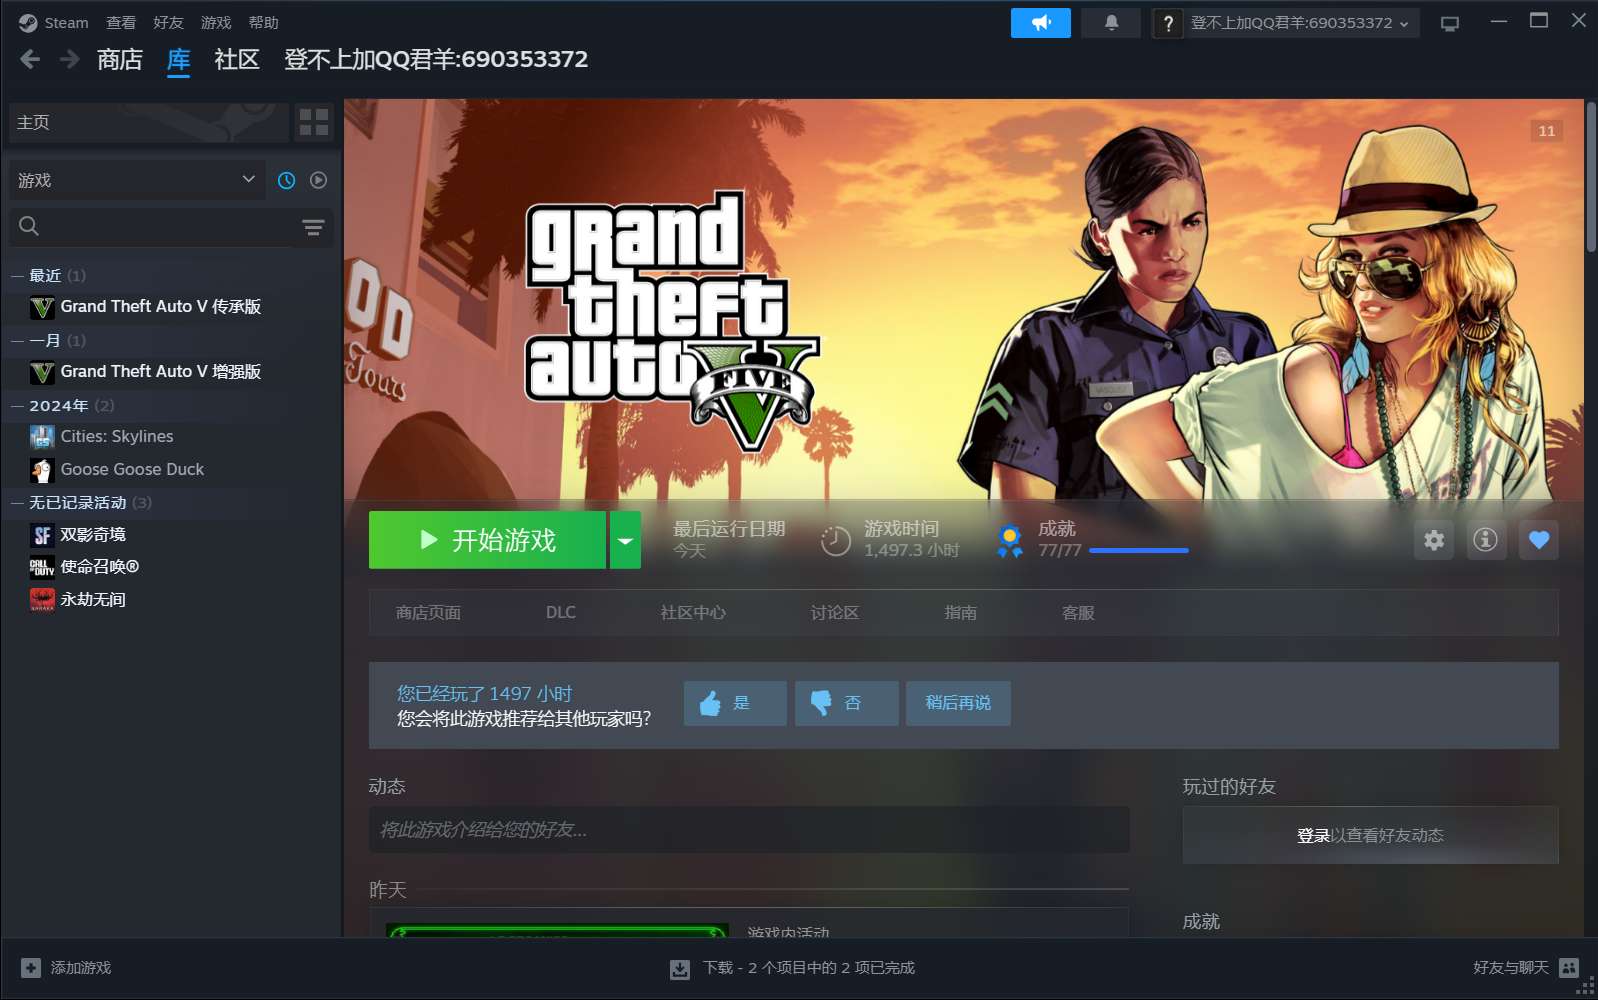Click the Steam logo icon
This screenshot has width=1598, height=1000.
tap(28, 22)
